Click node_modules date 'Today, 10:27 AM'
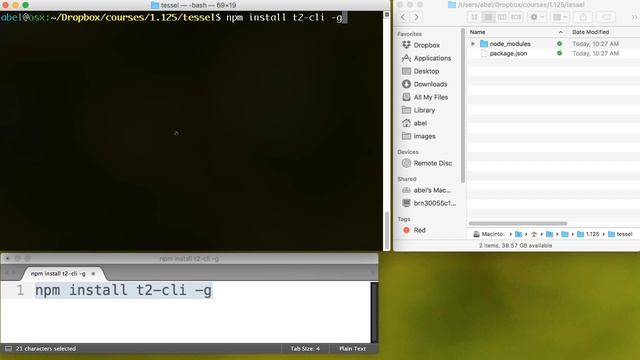Screen dimensions: 640x360 pyautogui.click(x=596, y=44)
